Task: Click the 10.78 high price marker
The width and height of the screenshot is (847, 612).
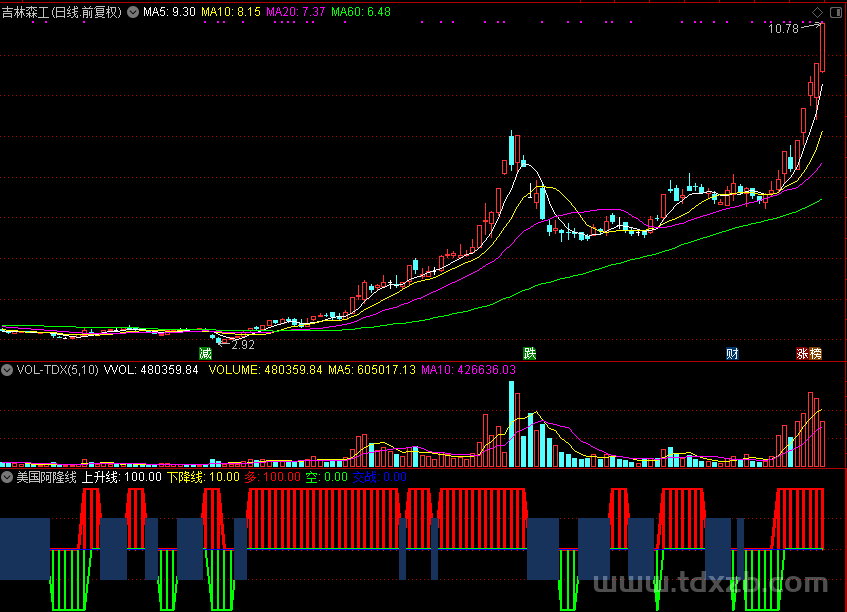Action: [783, 29]
